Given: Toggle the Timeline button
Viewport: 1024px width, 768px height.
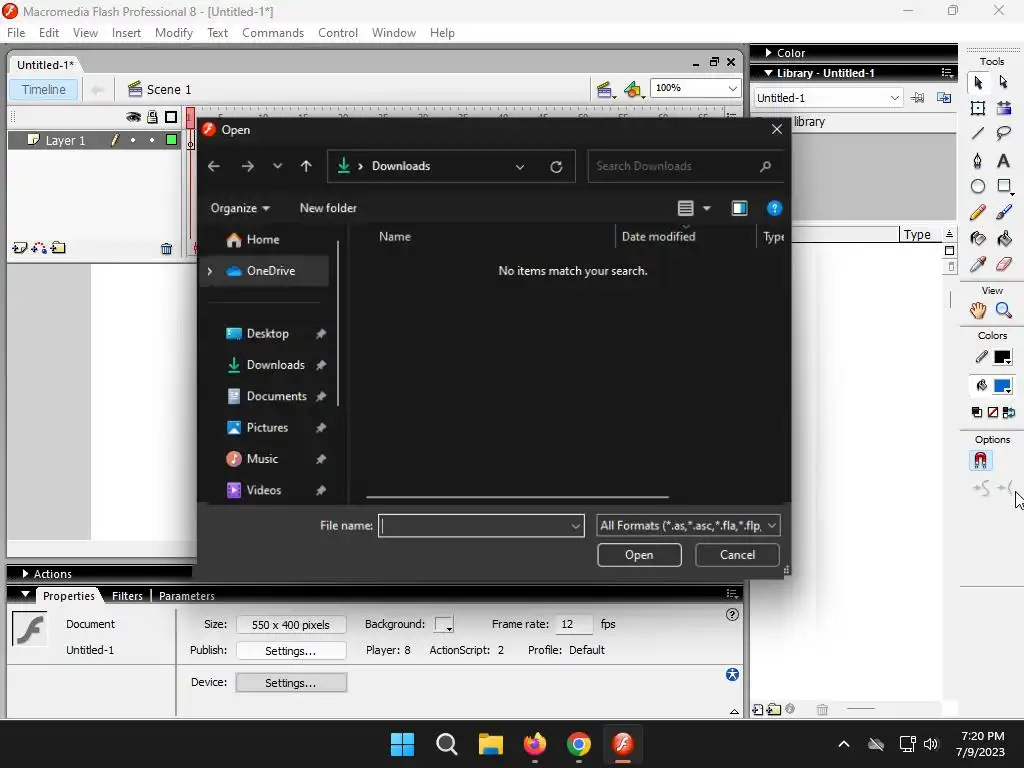Looking at the screenshot, I should [43, 89].
